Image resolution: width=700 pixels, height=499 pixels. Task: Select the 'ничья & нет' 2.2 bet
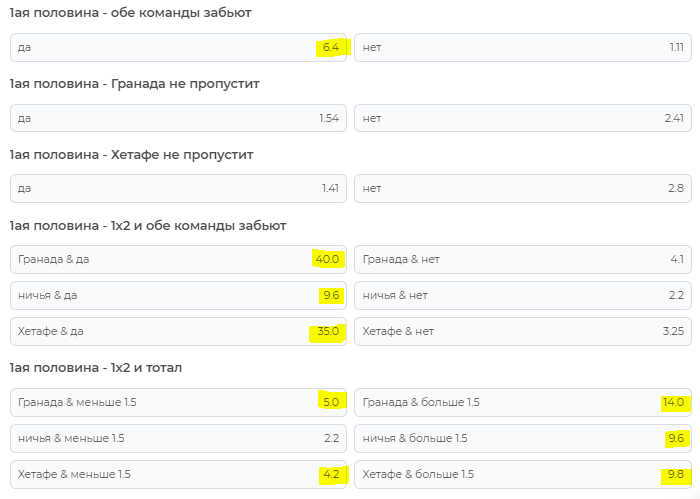pos(522,295)
